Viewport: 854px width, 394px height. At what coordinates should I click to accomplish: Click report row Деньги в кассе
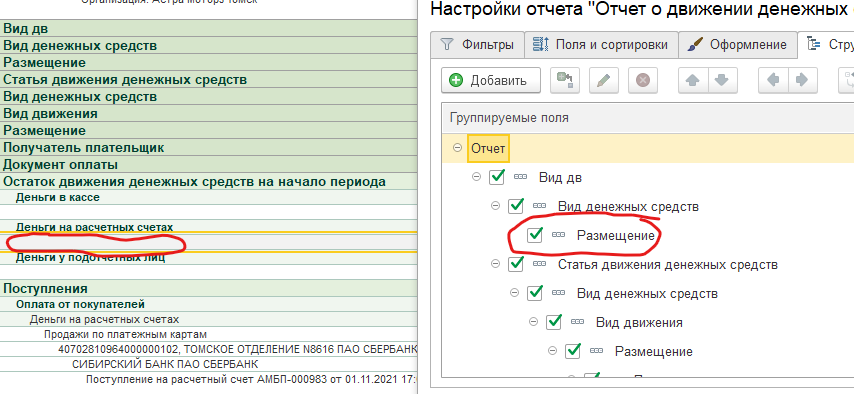click(x=209, y=197)
